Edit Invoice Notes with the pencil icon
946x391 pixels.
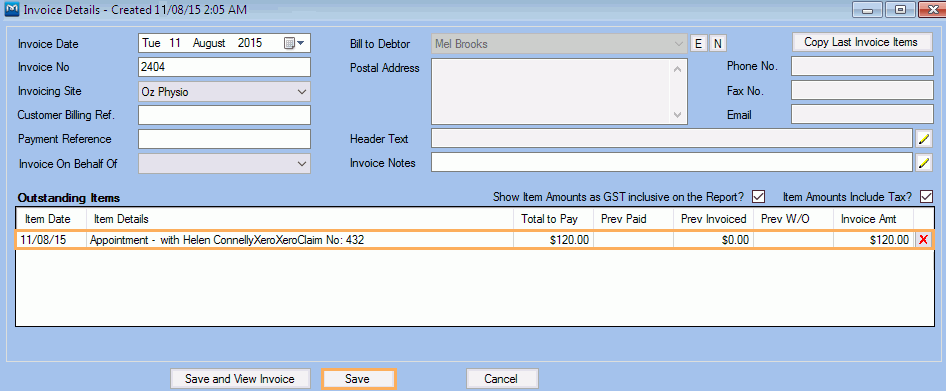(924, 162)
